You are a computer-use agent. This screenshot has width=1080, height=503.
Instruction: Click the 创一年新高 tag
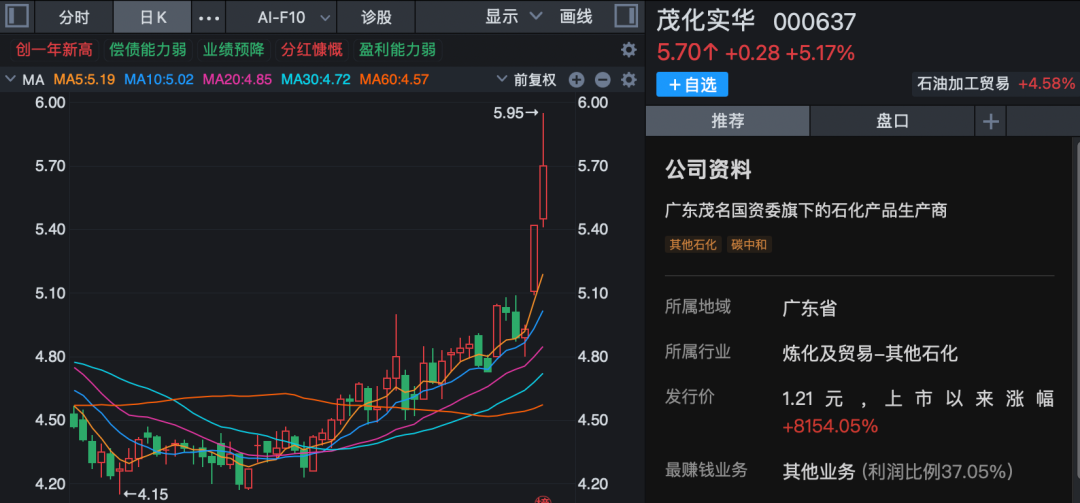coord(54,50)
